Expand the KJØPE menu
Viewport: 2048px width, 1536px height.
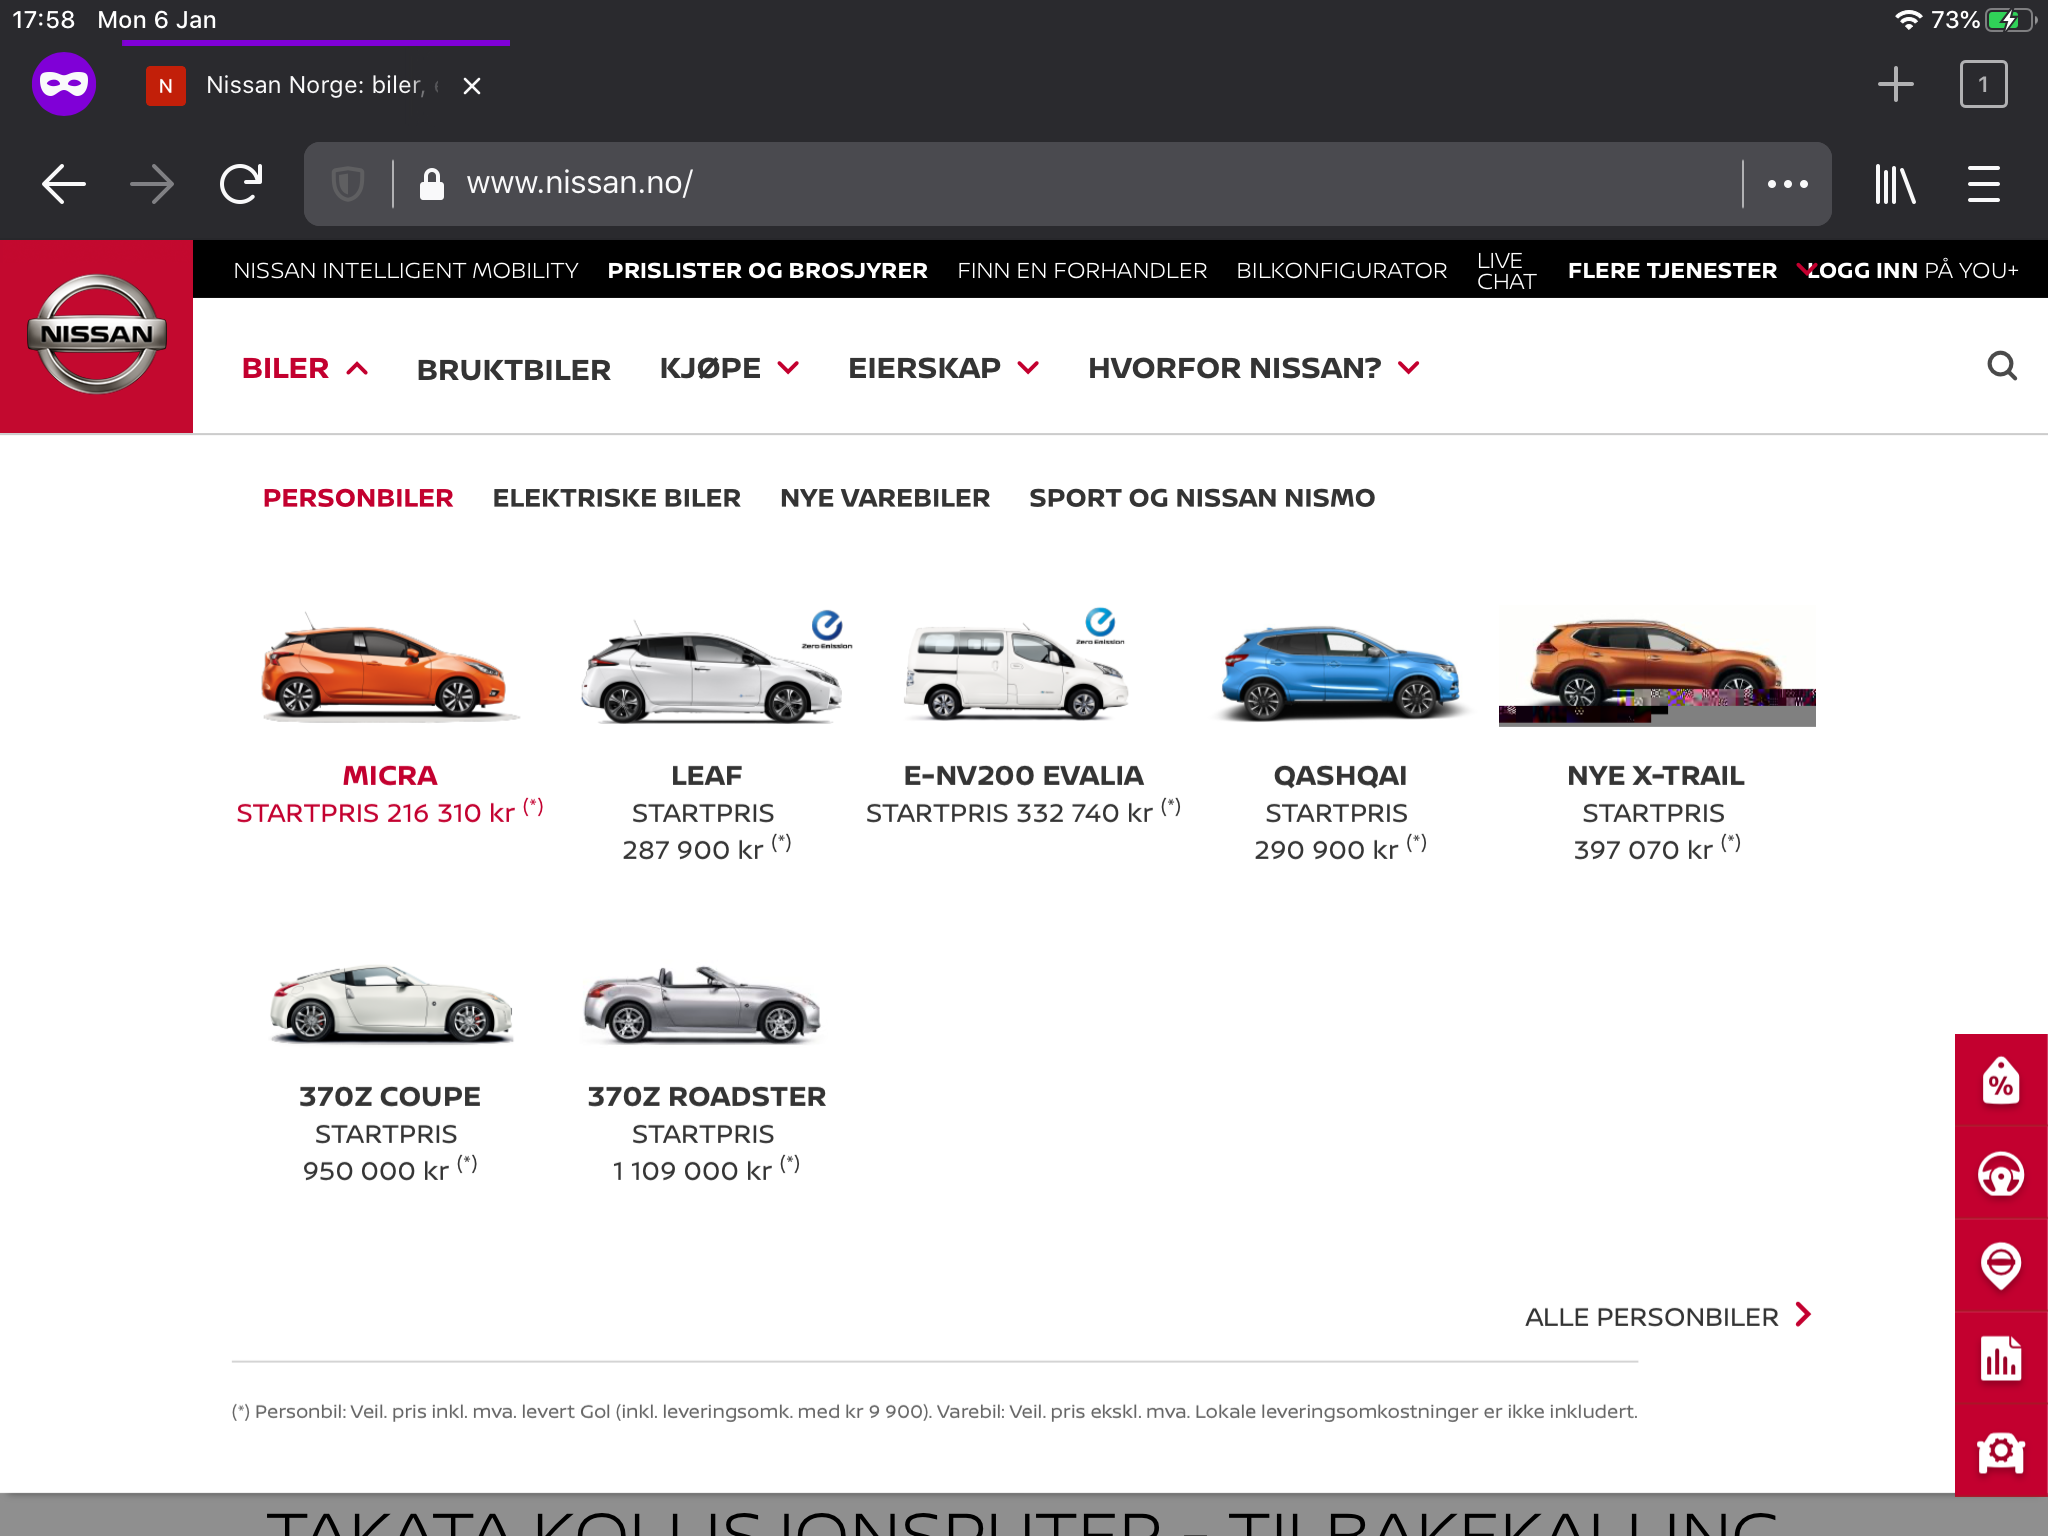[729, 368]
